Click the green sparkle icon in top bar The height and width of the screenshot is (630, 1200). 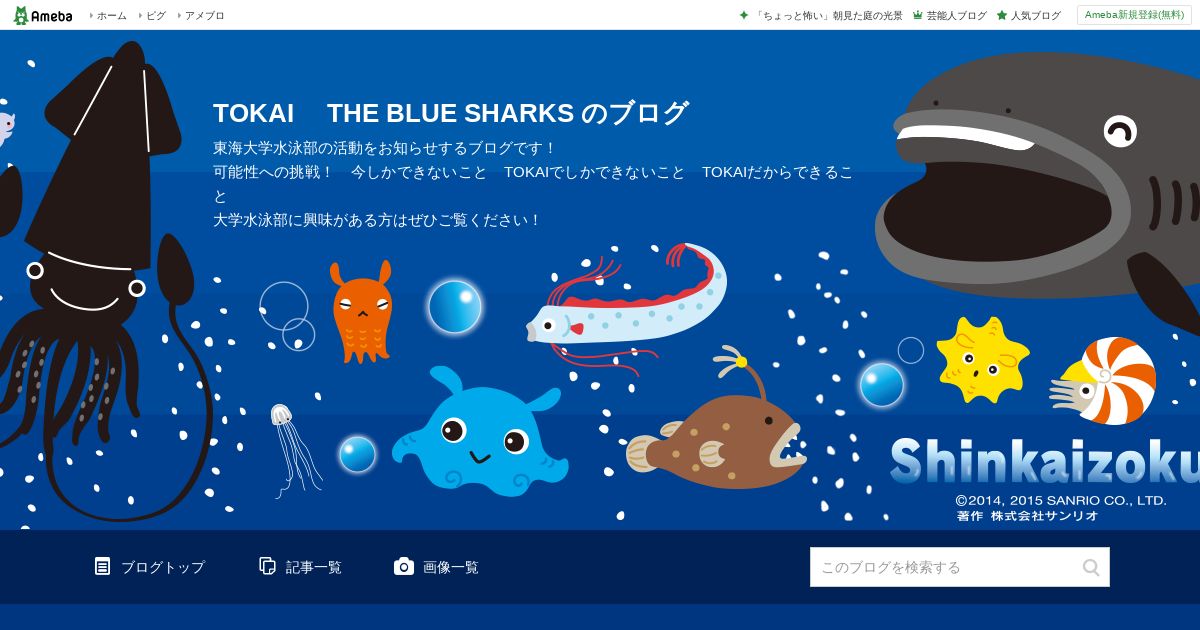coord(744,15)
